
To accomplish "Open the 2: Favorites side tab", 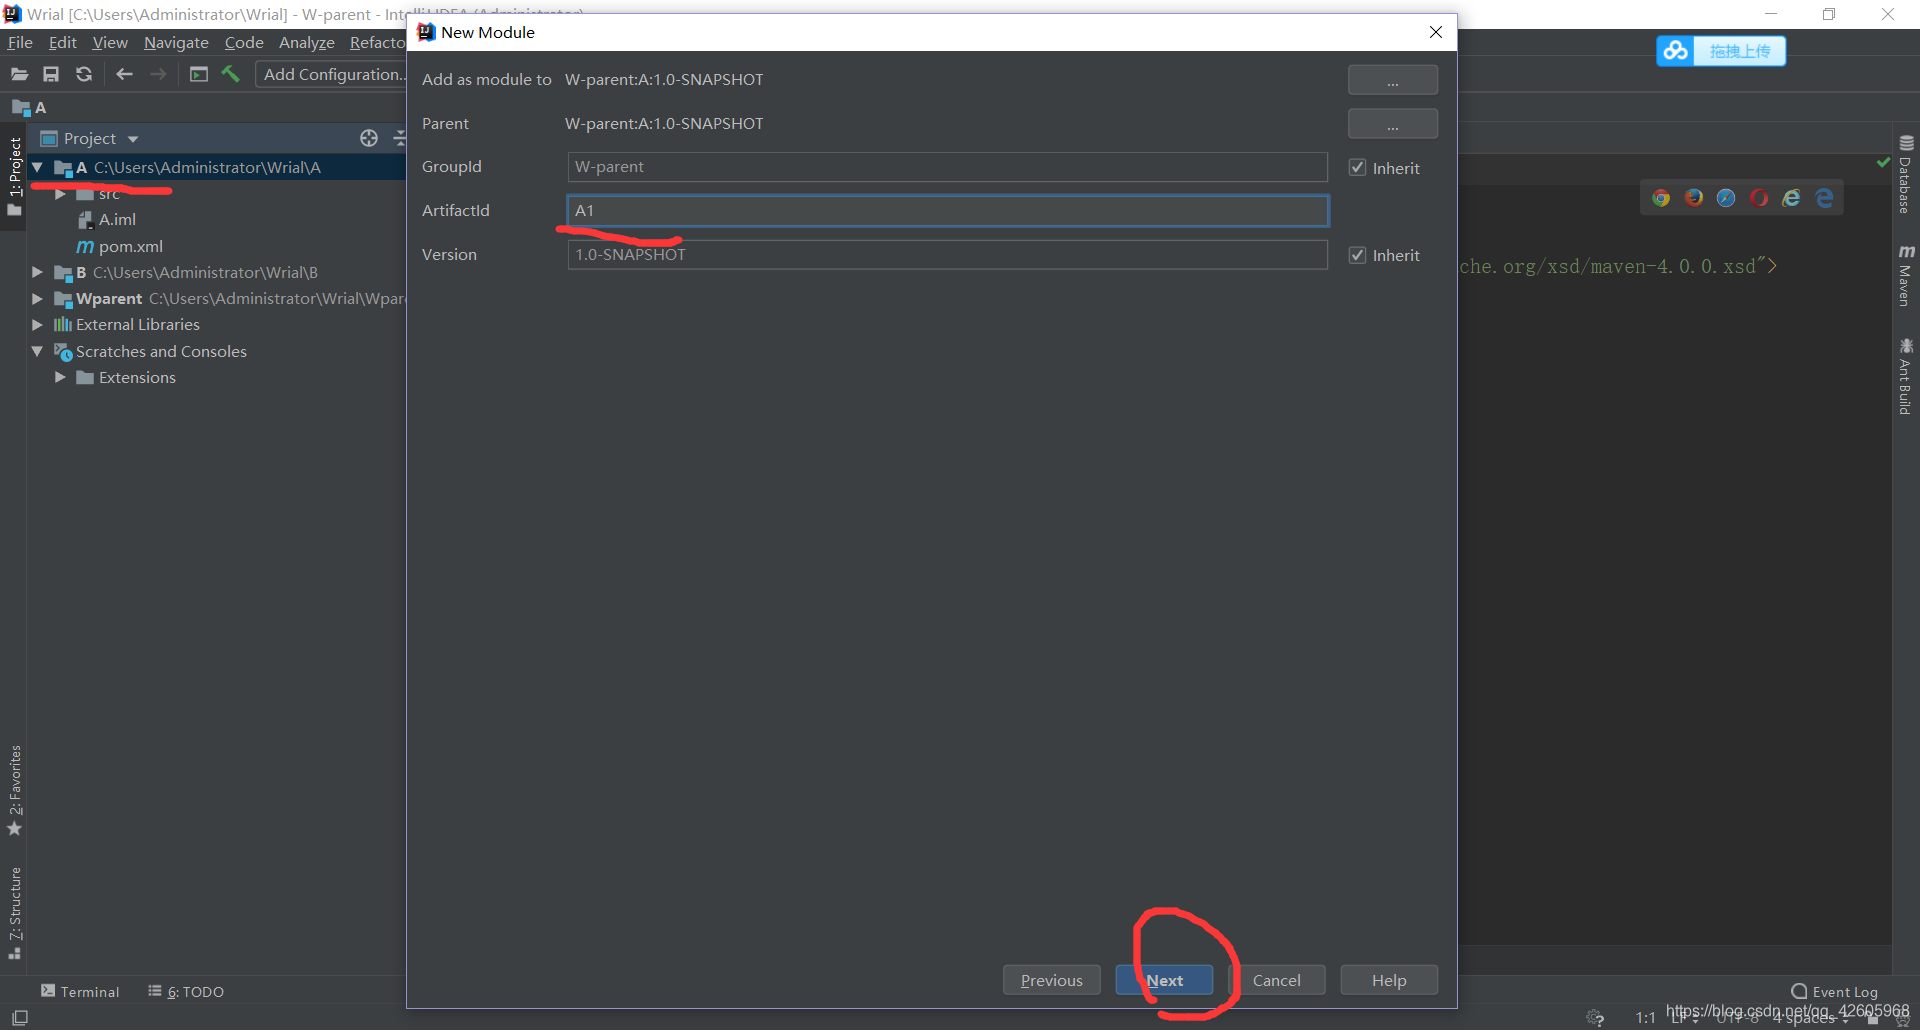I will [x=15, y=790].
